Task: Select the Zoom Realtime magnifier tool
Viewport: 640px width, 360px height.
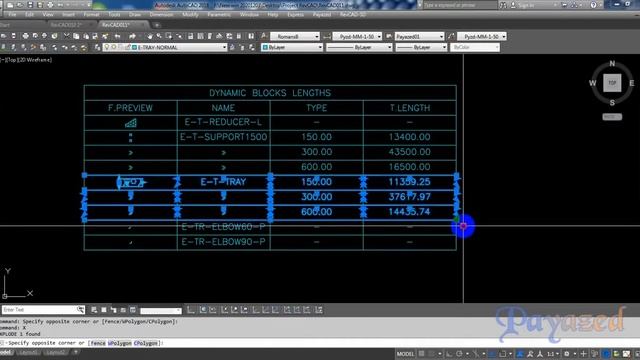Action: click(x=159, y=36)
